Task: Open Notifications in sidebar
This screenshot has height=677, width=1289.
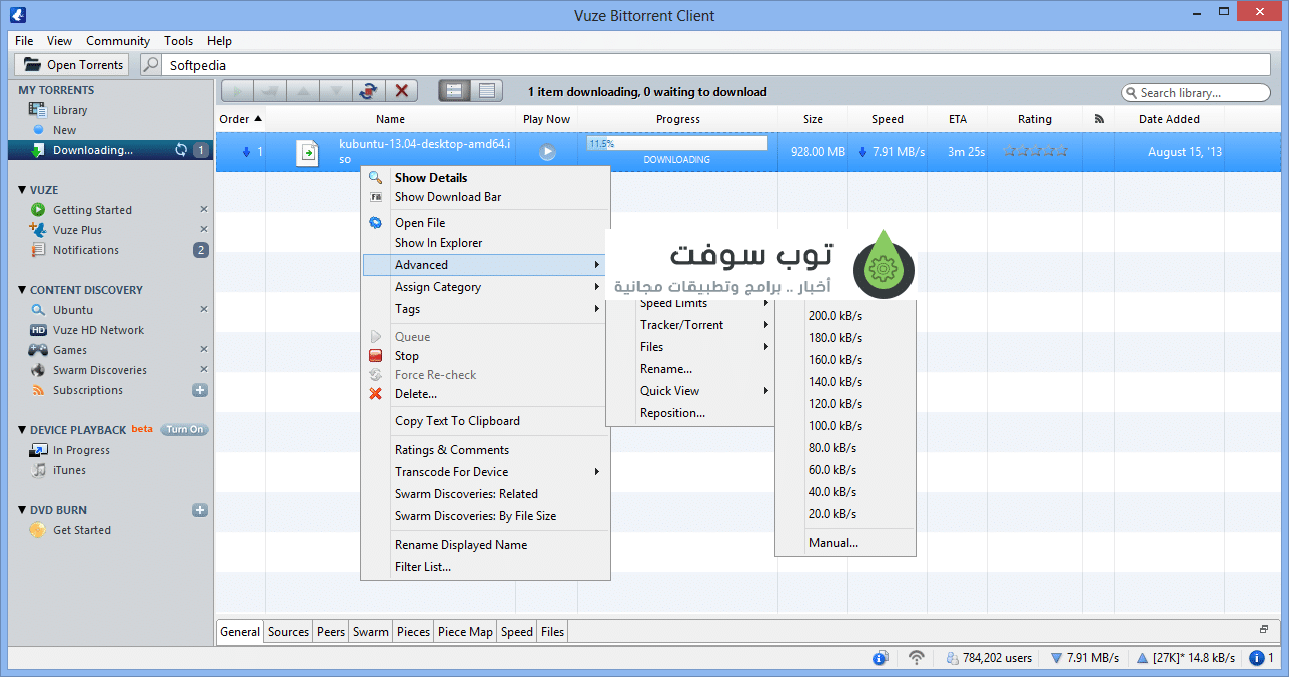Action: tap(86, 250)
